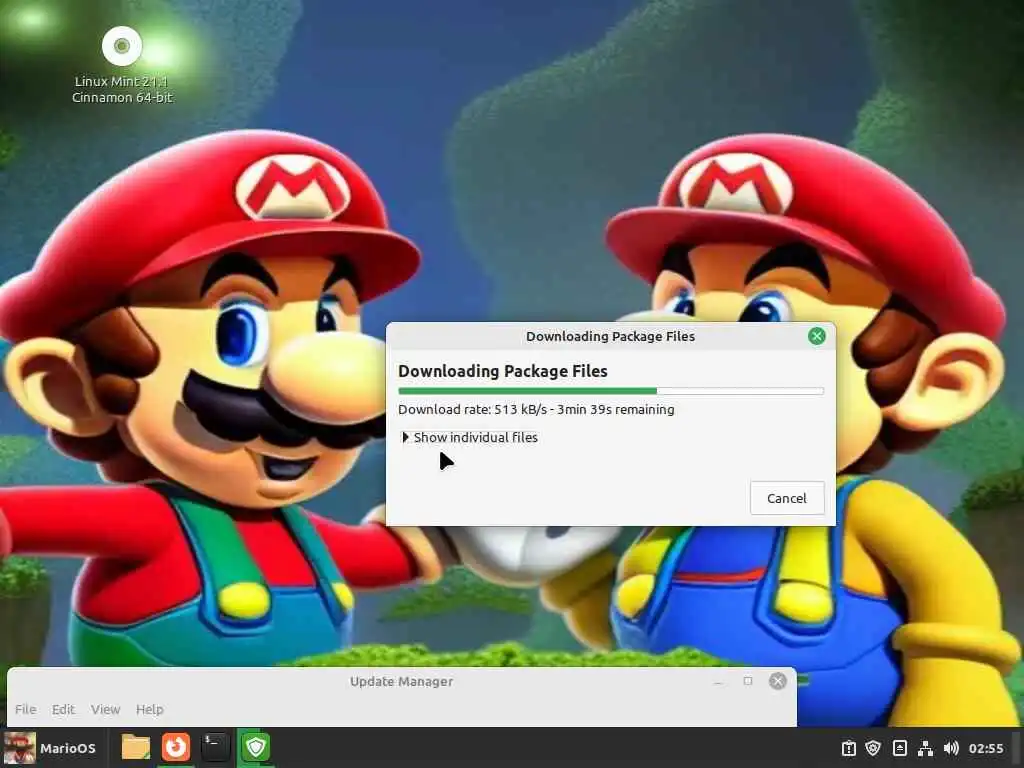The height and width of the screenshot is (768, 1024).
Task: Click the shield update tray icon
Action: click(873, 748)
